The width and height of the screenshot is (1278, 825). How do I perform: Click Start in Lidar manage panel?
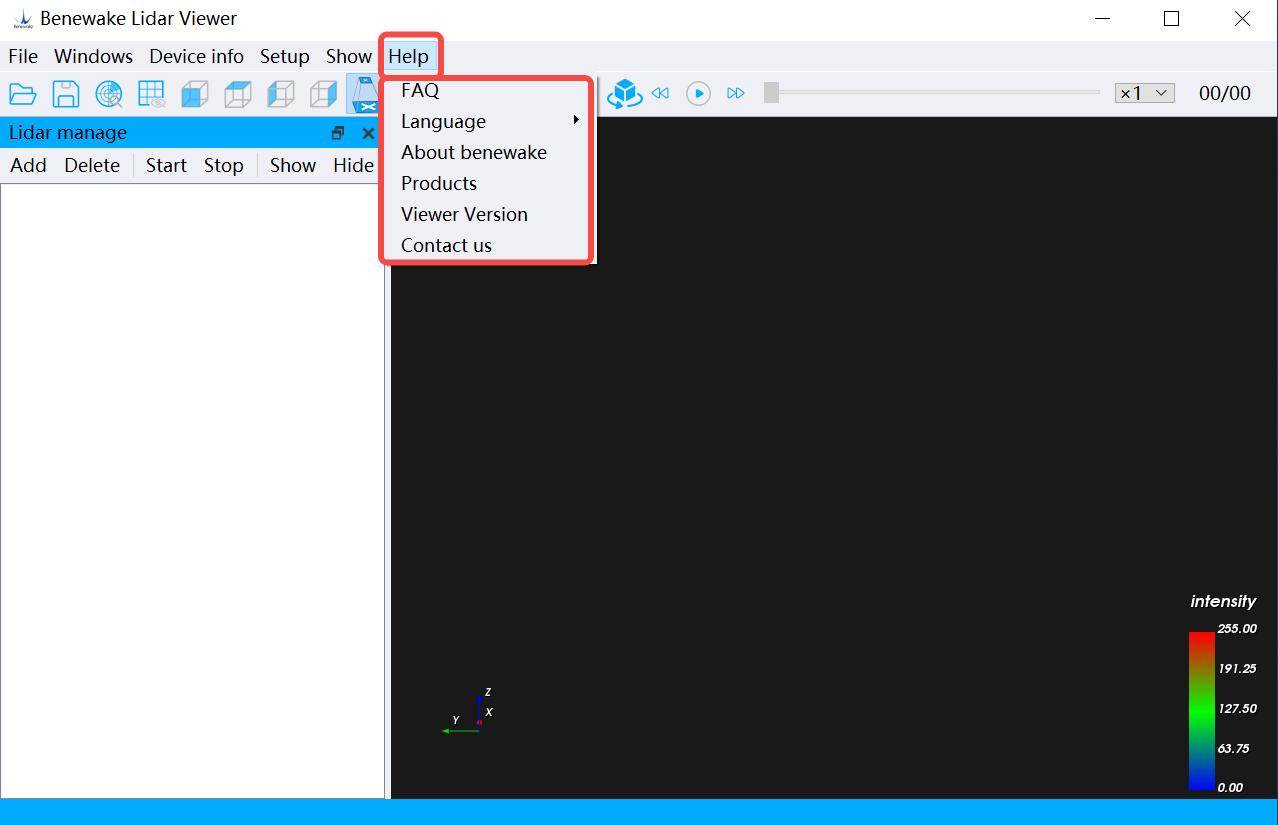click(166, 165)
